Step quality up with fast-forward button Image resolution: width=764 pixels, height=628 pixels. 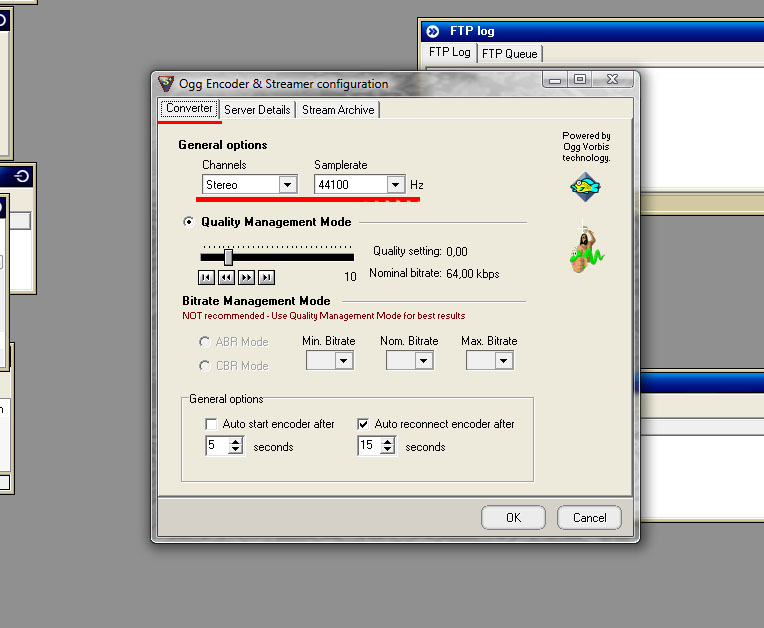tap(247, 278)
